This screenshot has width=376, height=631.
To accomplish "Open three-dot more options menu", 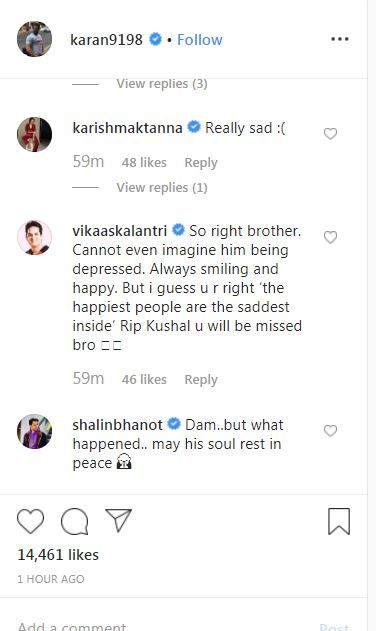I will [x=340, y=39].
